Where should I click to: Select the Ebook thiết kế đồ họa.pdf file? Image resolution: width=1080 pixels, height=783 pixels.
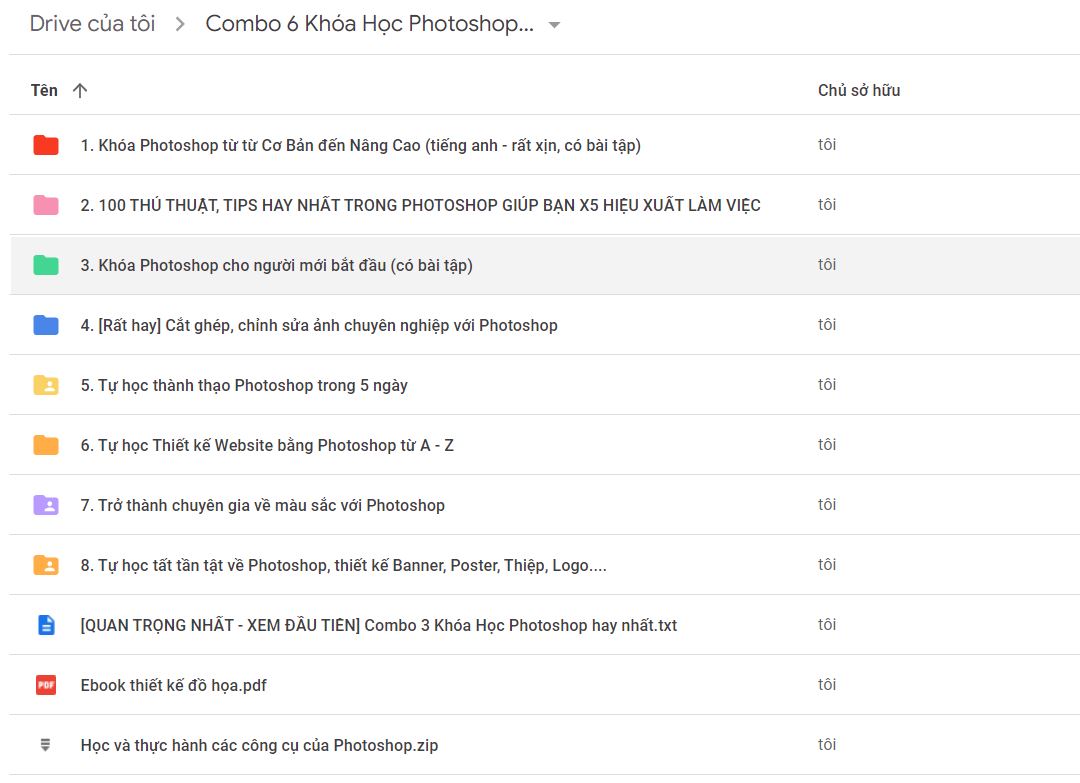click(544, 685)
